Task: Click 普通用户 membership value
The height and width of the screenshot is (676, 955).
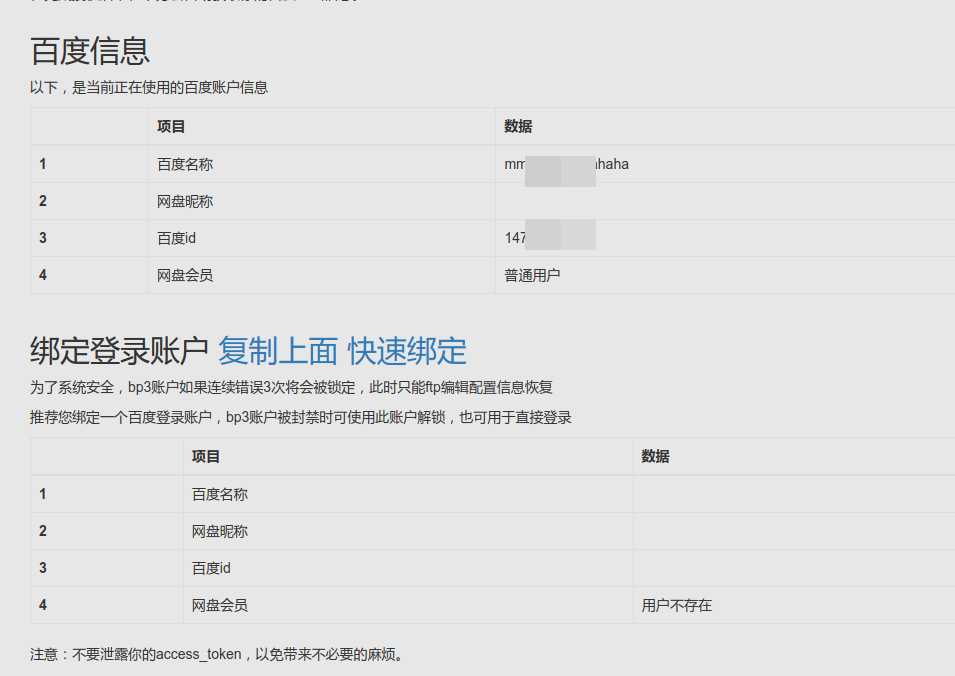Action: 532,275
